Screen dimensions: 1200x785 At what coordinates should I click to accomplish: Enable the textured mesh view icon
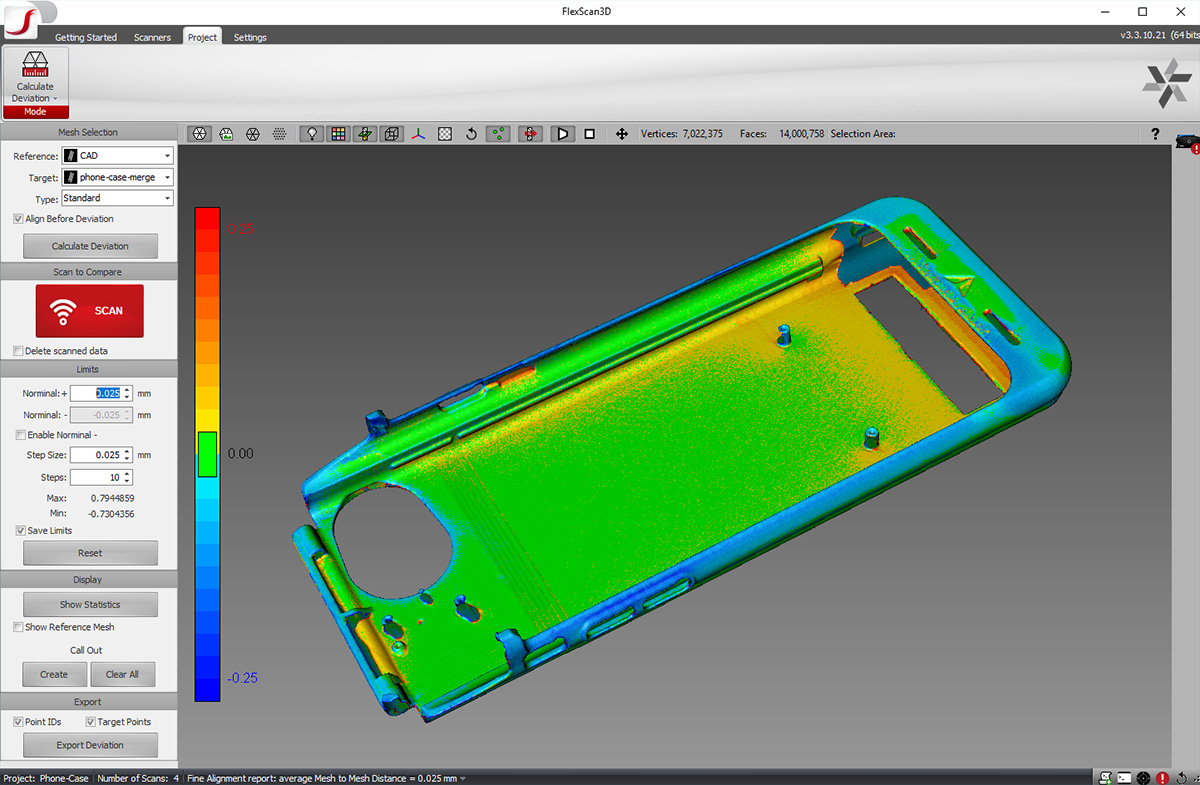pos(226,133)
